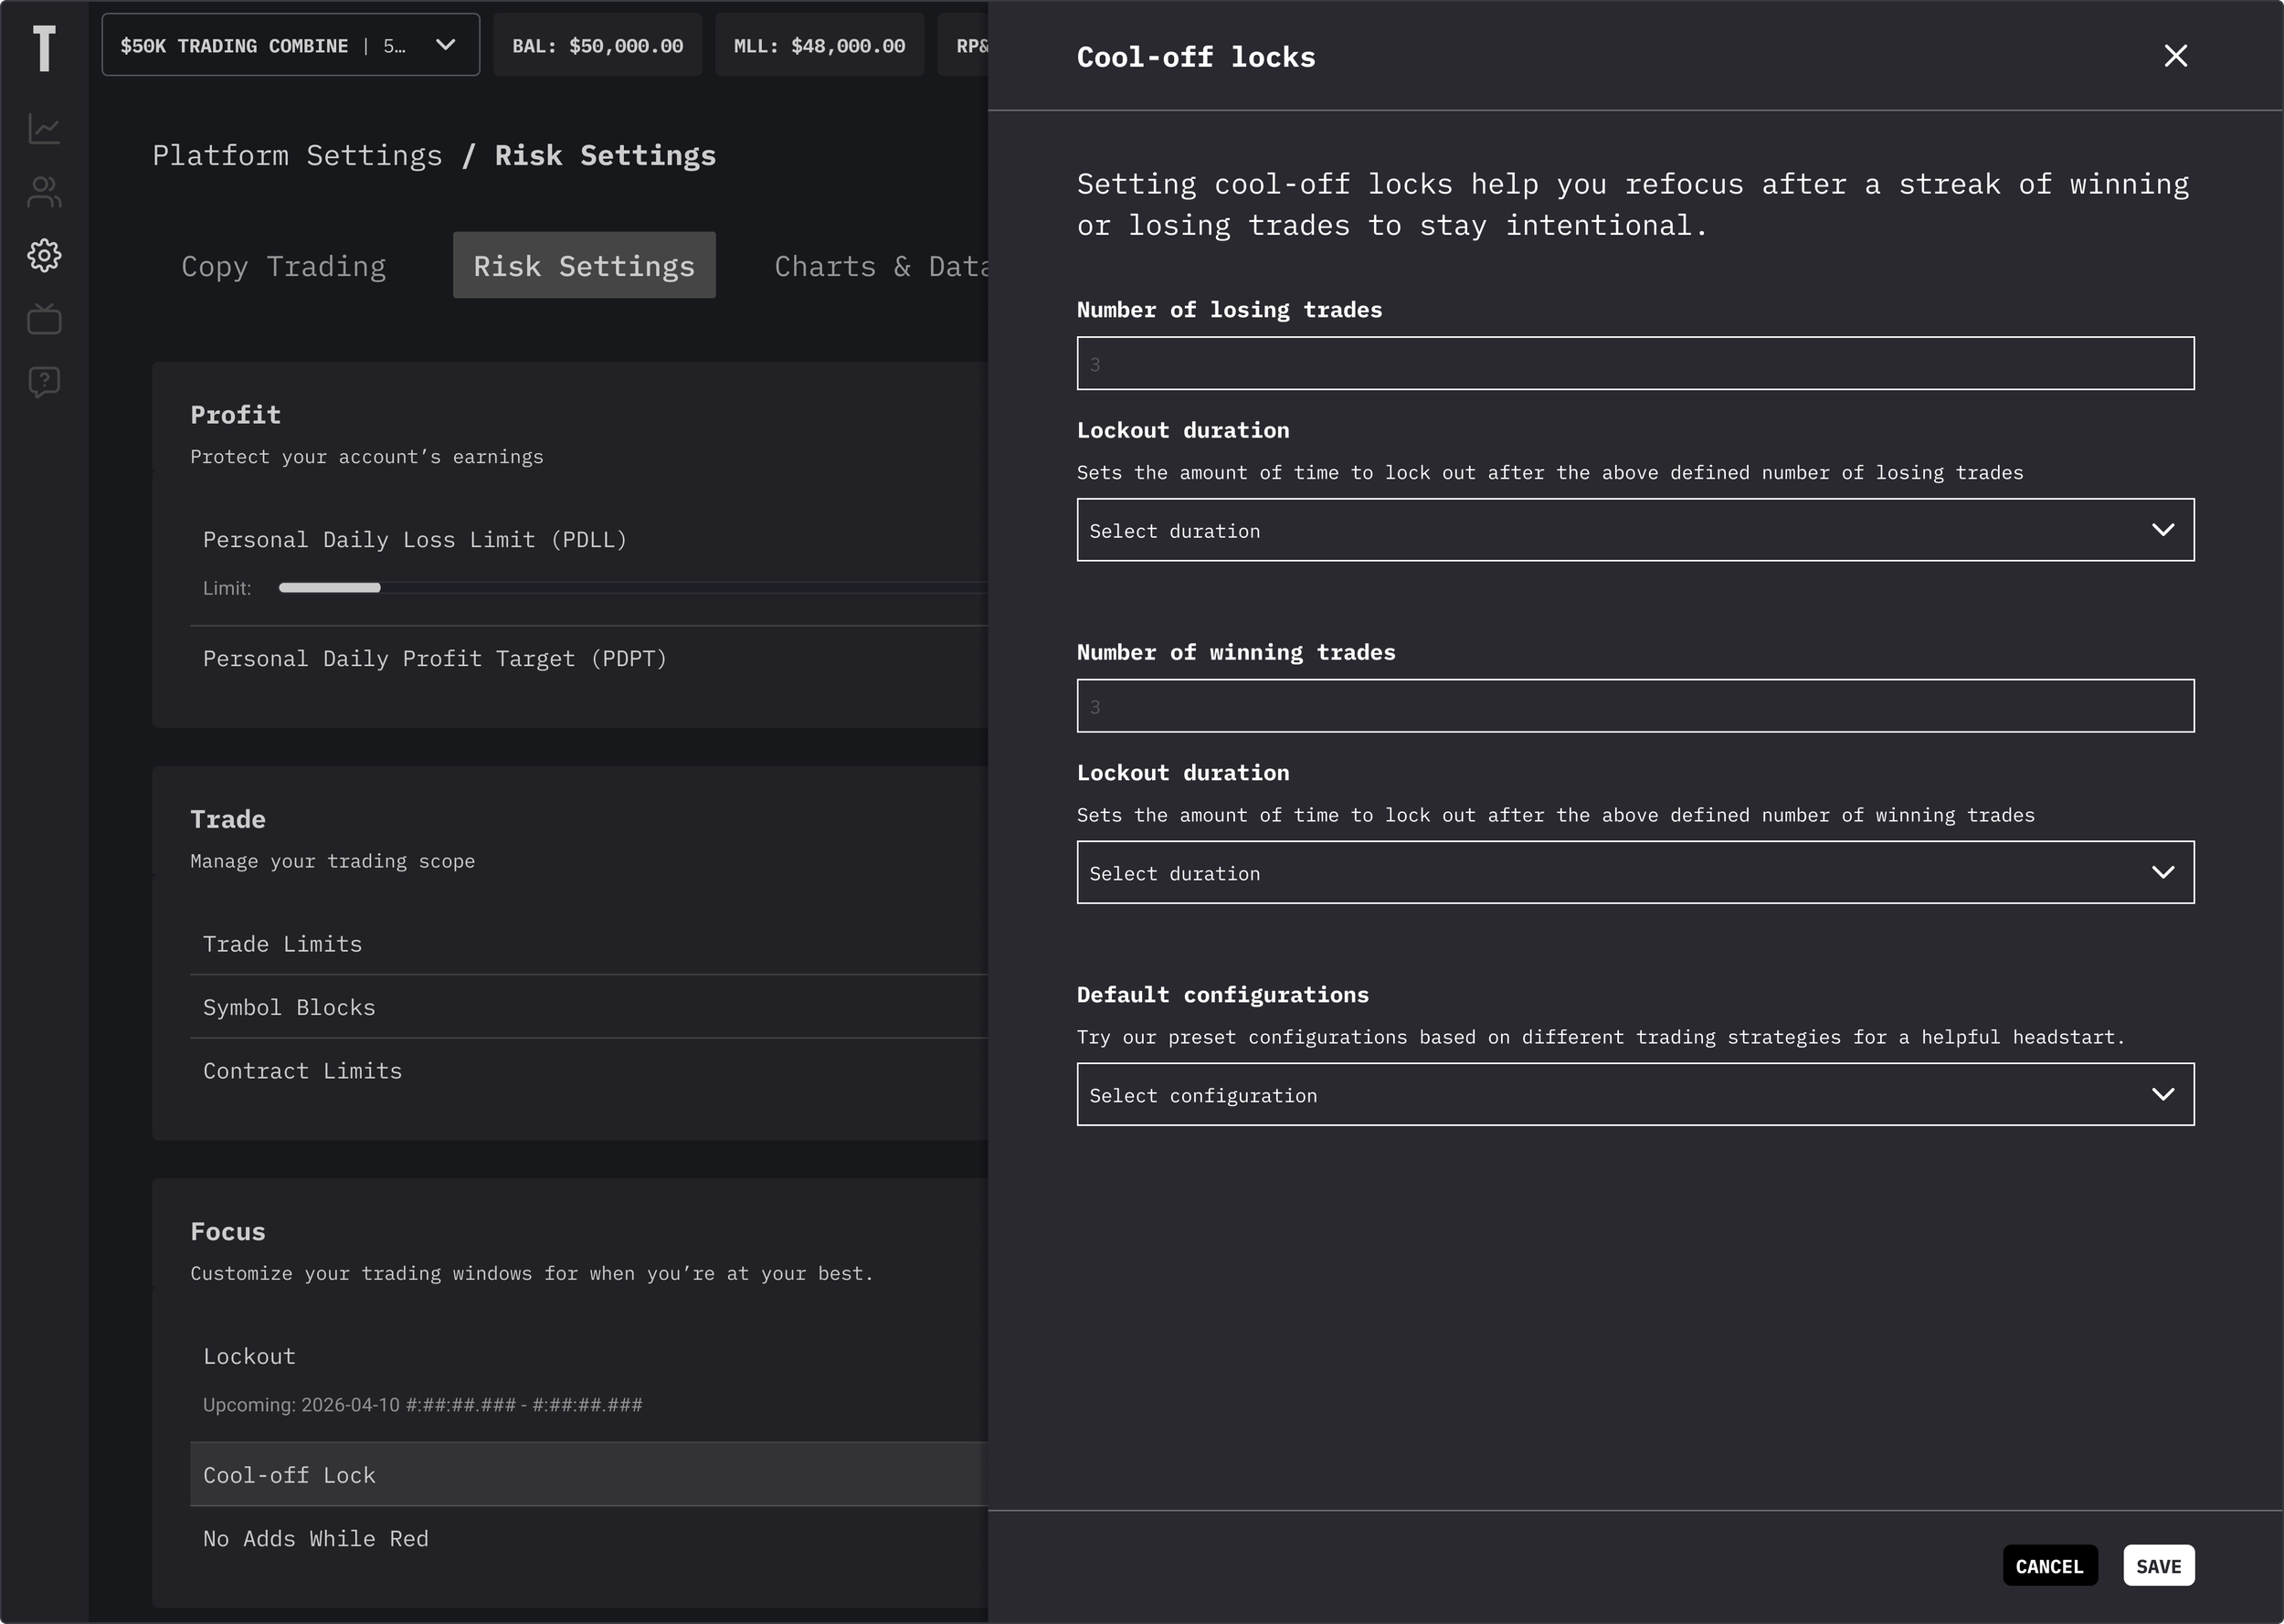Switch to the Risk Settings tab
This screenshot has width=2284, height=1624.
pos(584,266)
